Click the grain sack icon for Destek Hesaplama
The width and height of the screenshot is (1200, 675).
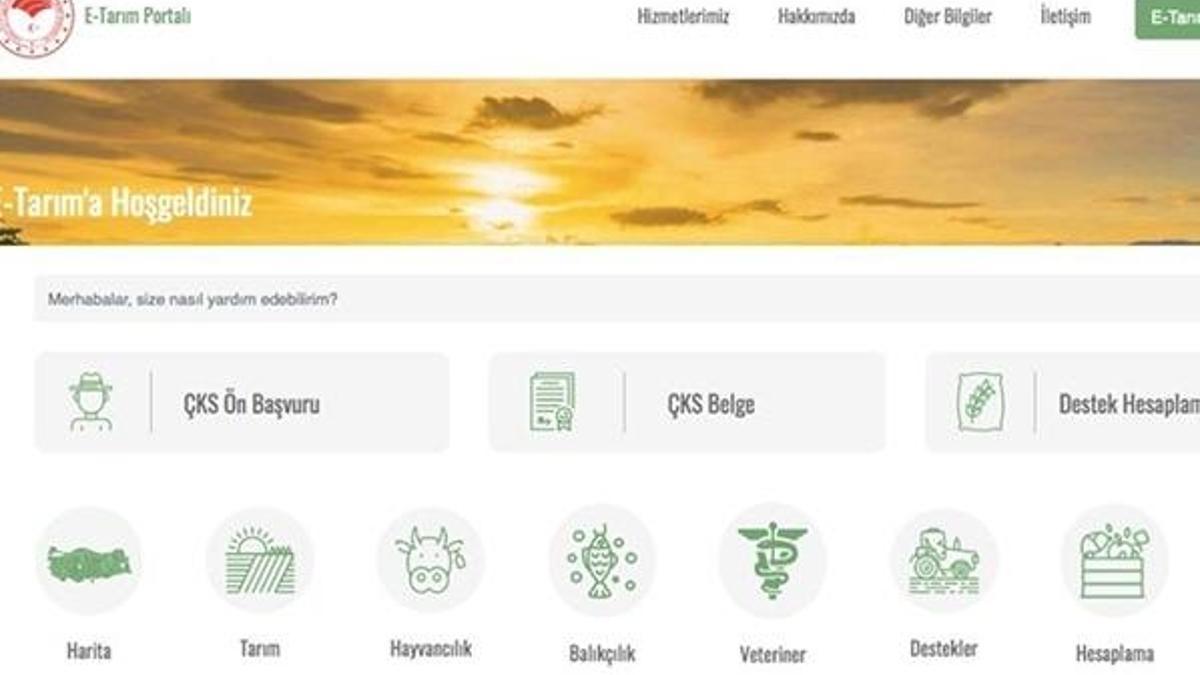pyautogui.click(x=979, y=401)
